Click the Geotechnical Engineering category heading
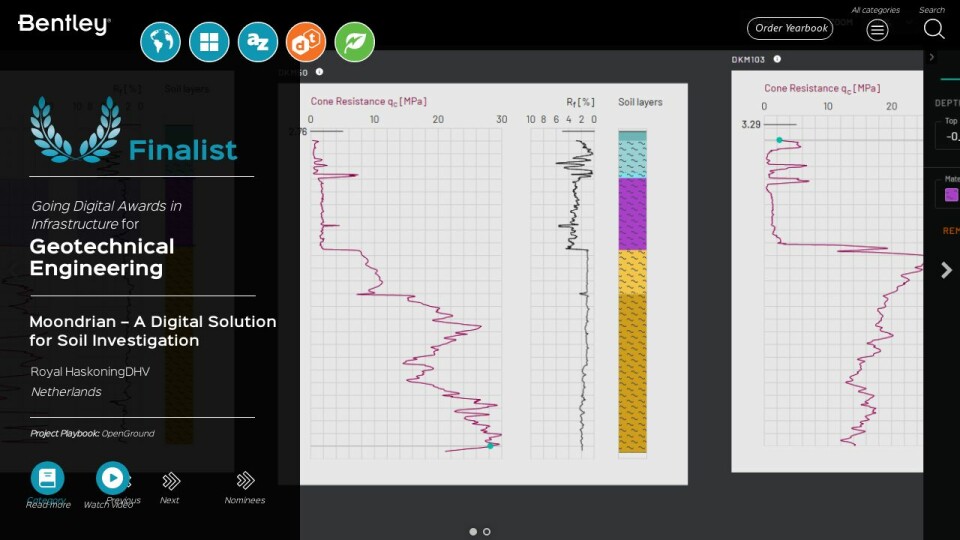960x540 pixels. coord(102,257)
